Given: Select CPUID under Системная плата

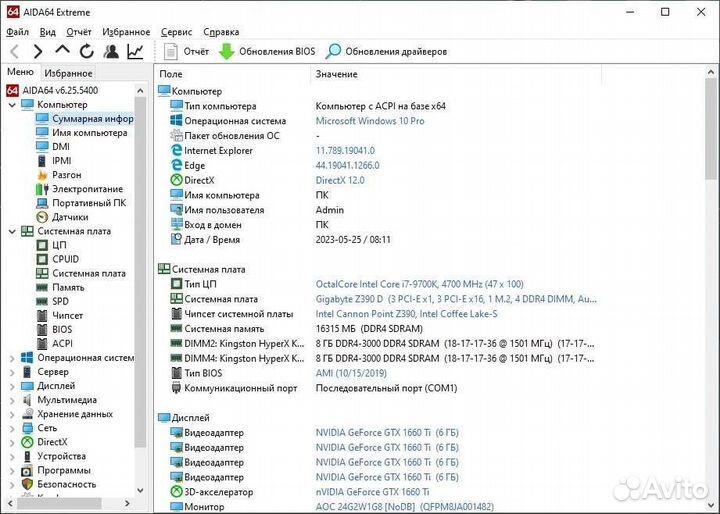Looking at the screenshot, I should [65, 259].
